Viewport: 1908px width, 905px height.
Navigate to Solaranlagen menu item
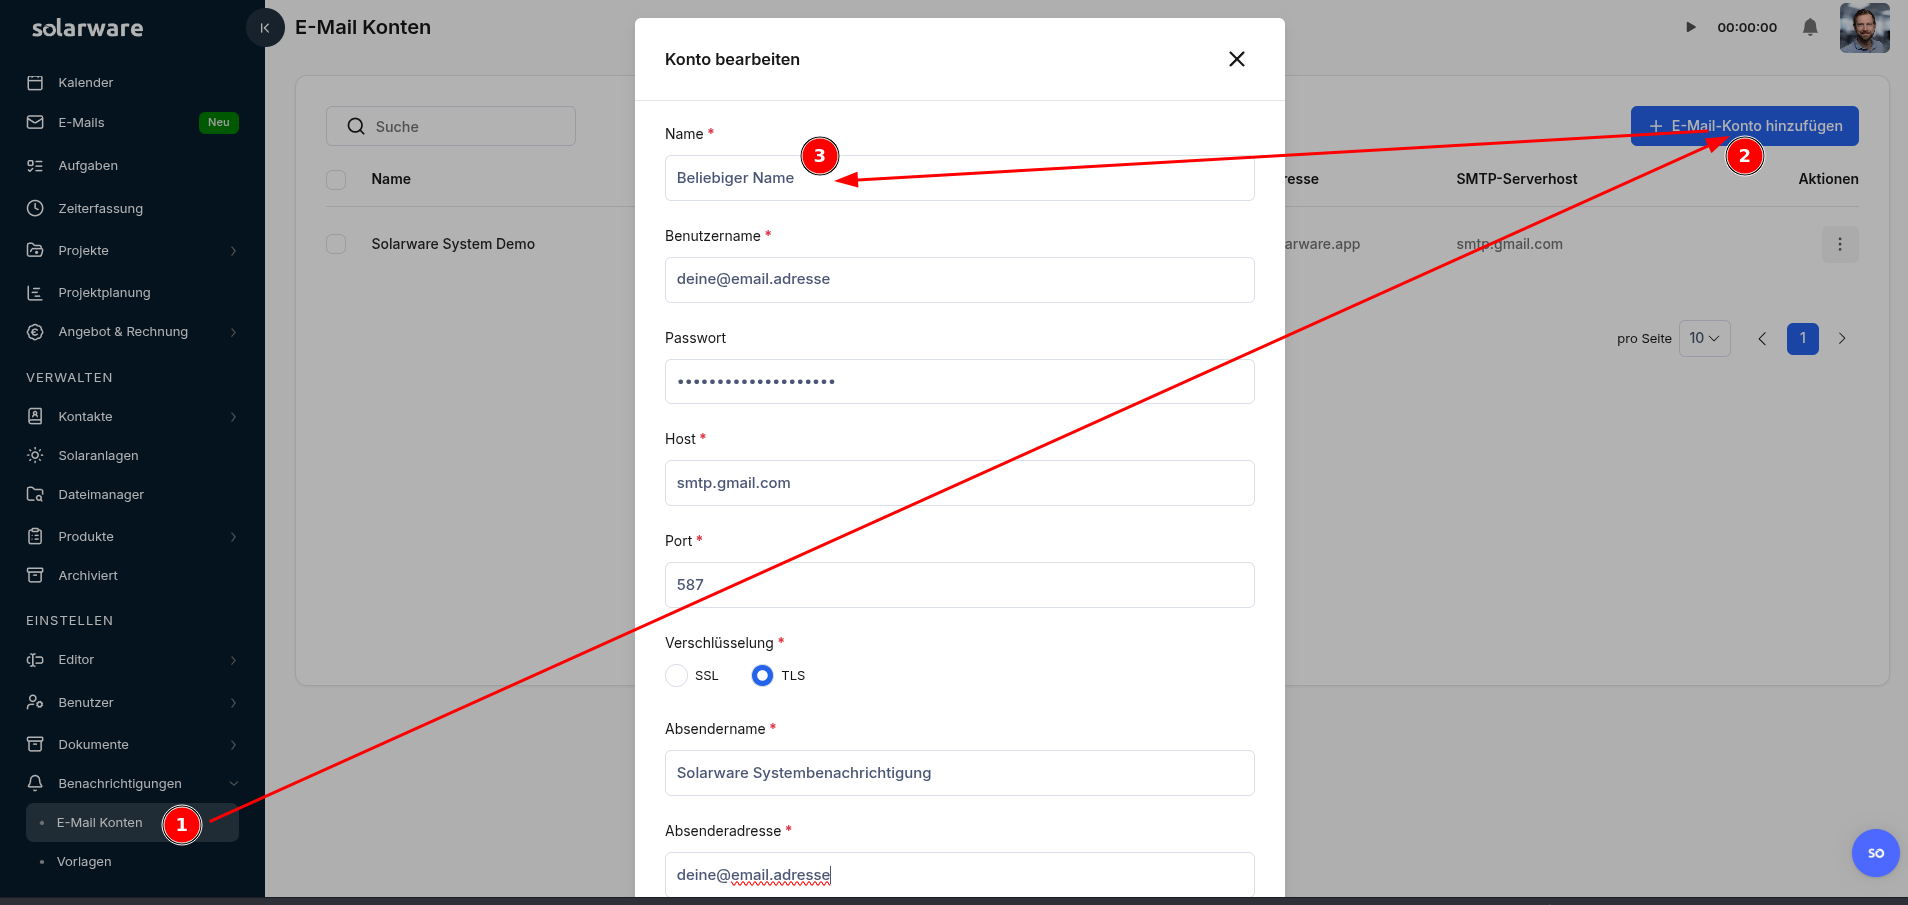[99, 455]
